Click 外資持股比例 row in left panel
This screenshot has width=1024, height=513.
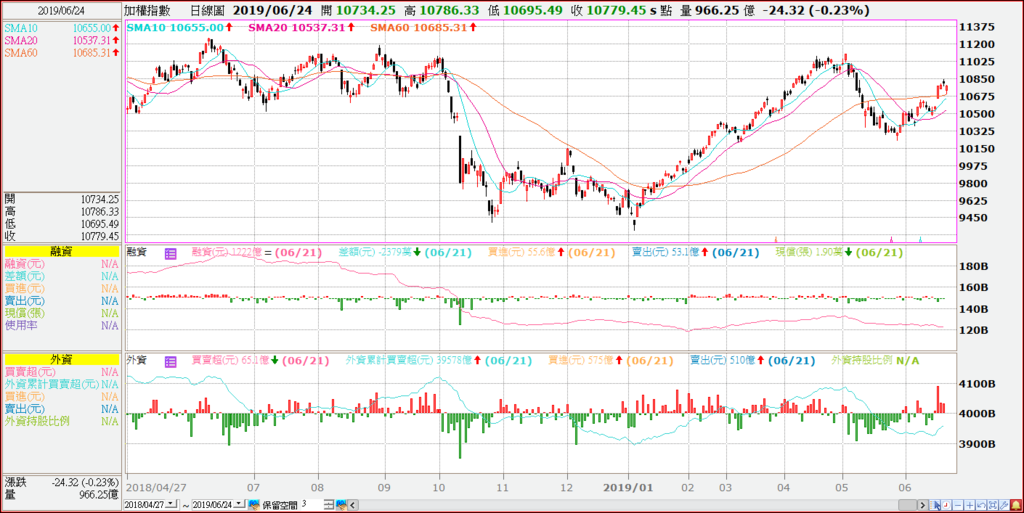(61, 422)
